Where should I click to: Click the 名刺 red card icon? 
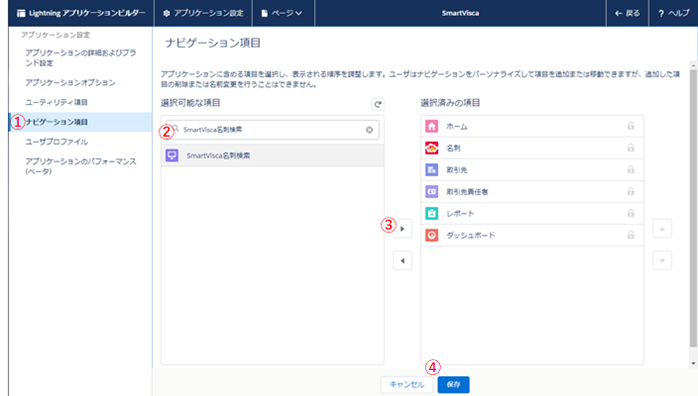(431, 148)
